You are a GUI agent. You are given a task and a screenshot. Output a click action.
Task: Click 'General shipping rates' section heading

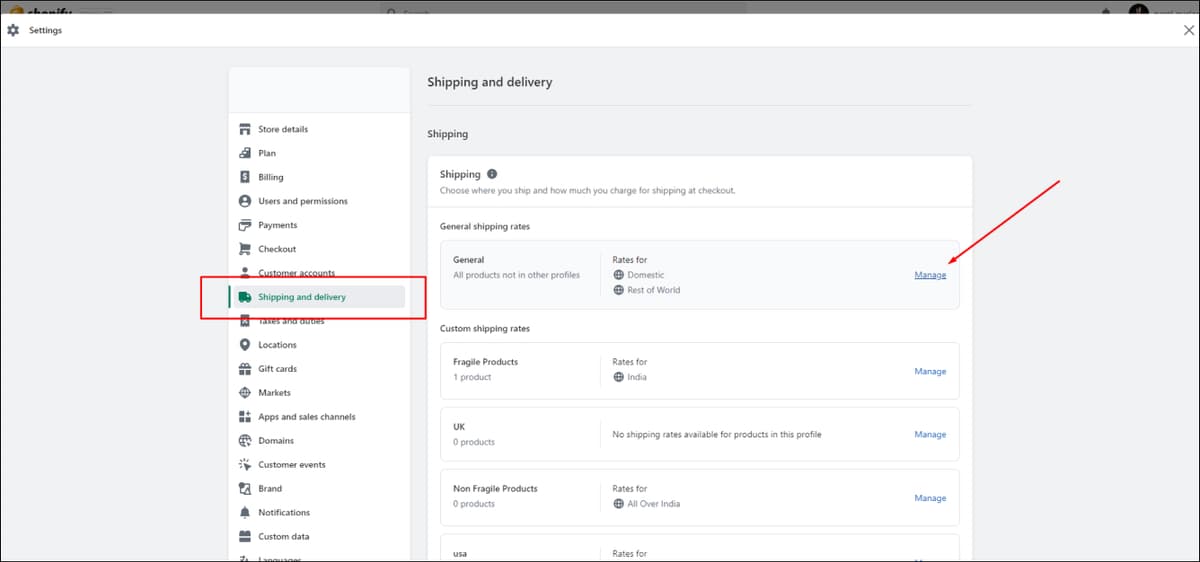[x=485, y=227]
